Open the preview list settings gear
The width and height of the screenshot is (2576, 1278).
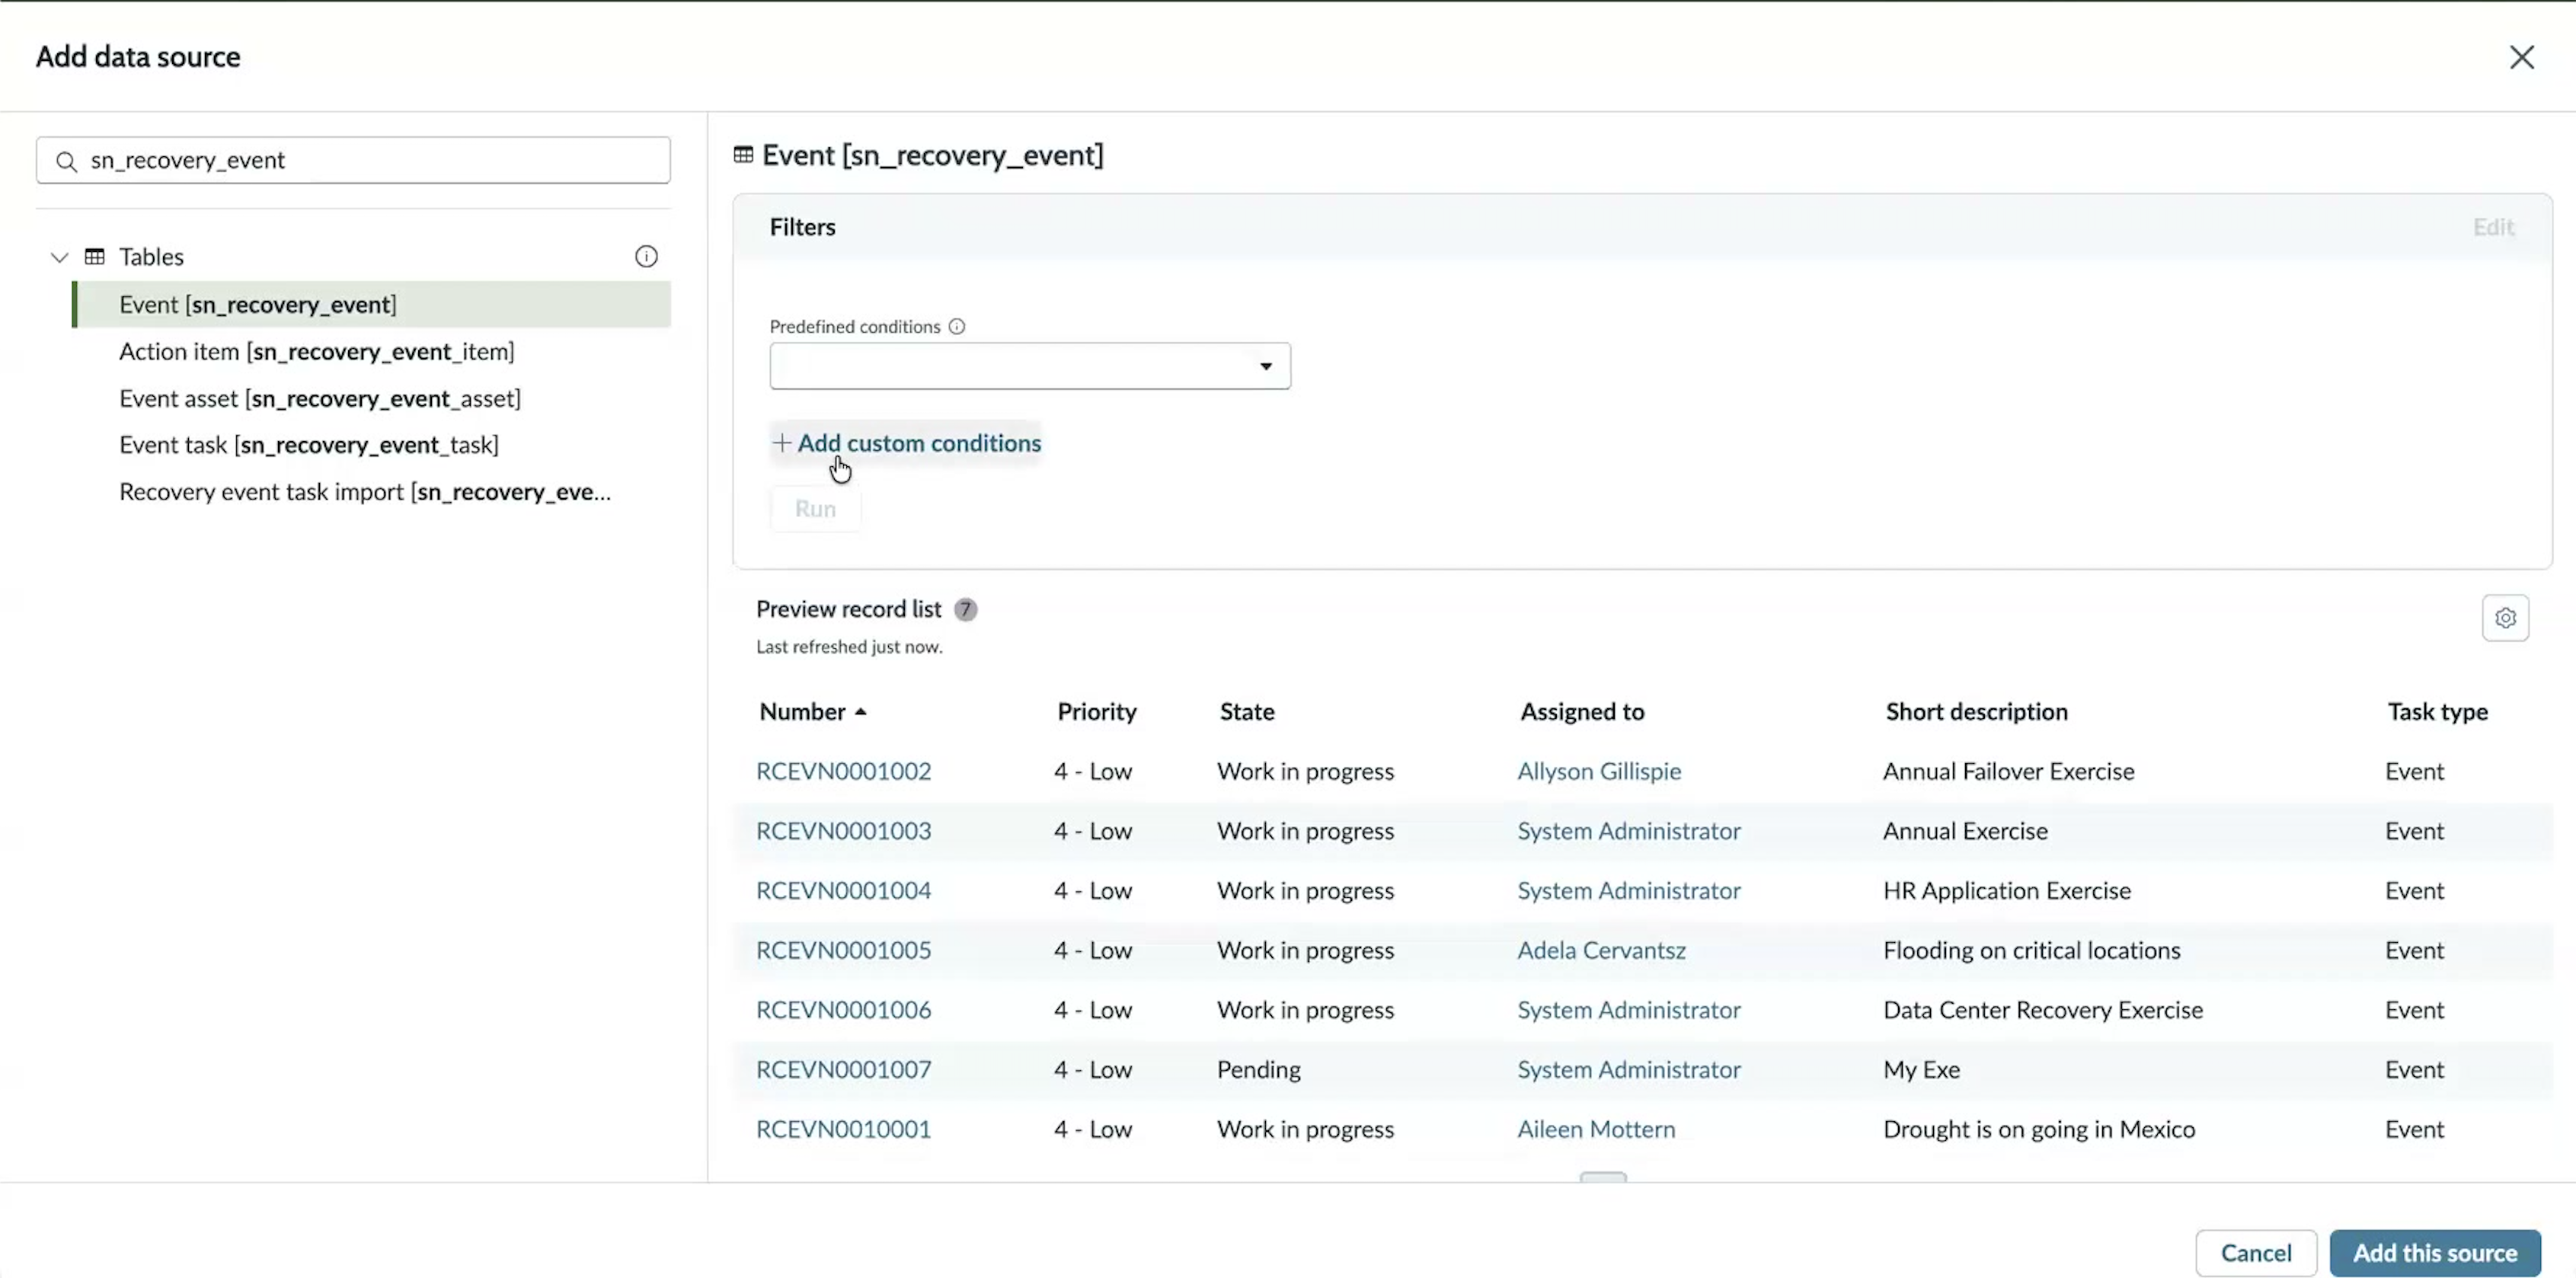(x=2505, y=618)
